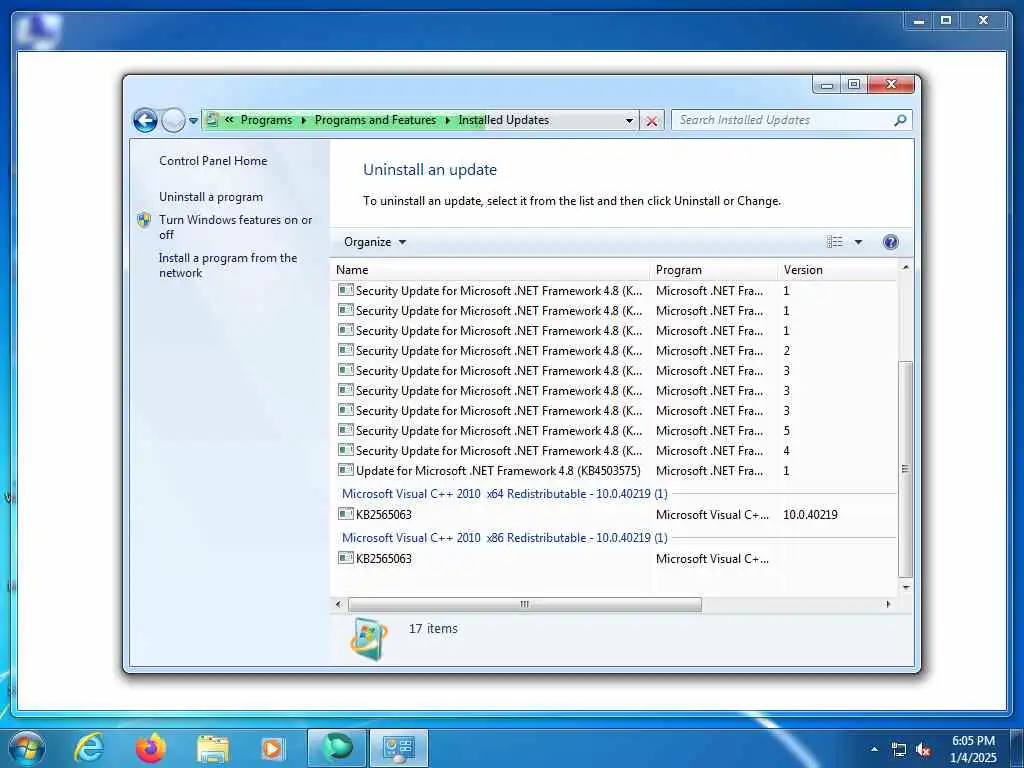The height and width of the screenshot is (768, 1024).
Task: Click the Control Panel address bar icon
Action: tap(212, 120)
